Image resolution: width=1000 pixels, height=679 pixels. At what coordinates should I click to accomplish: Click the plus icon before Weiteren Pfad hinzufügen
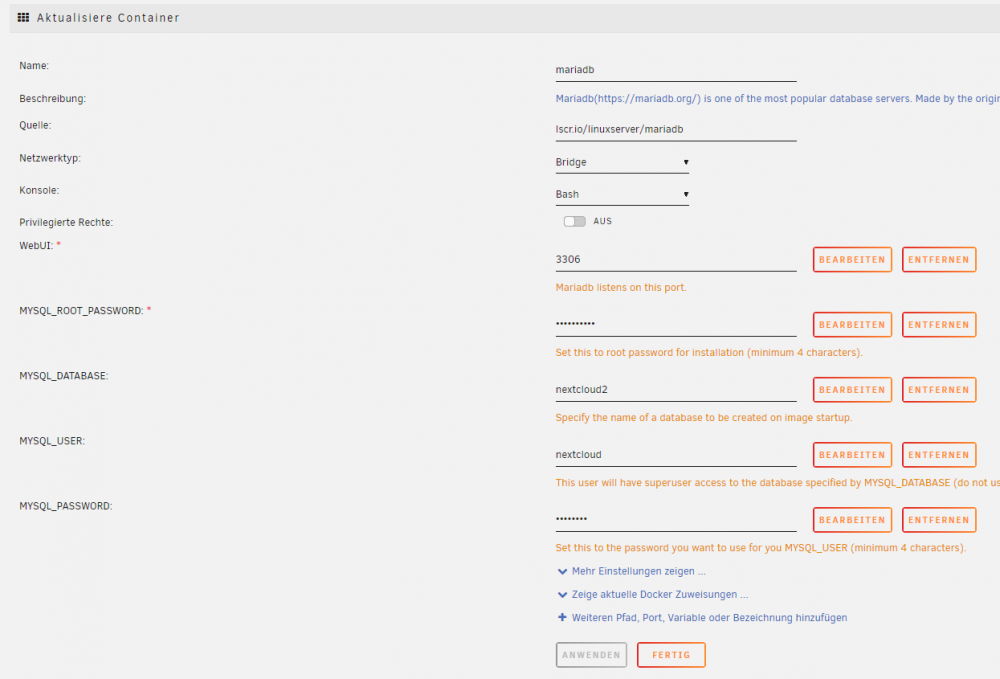tap(562, 617)
